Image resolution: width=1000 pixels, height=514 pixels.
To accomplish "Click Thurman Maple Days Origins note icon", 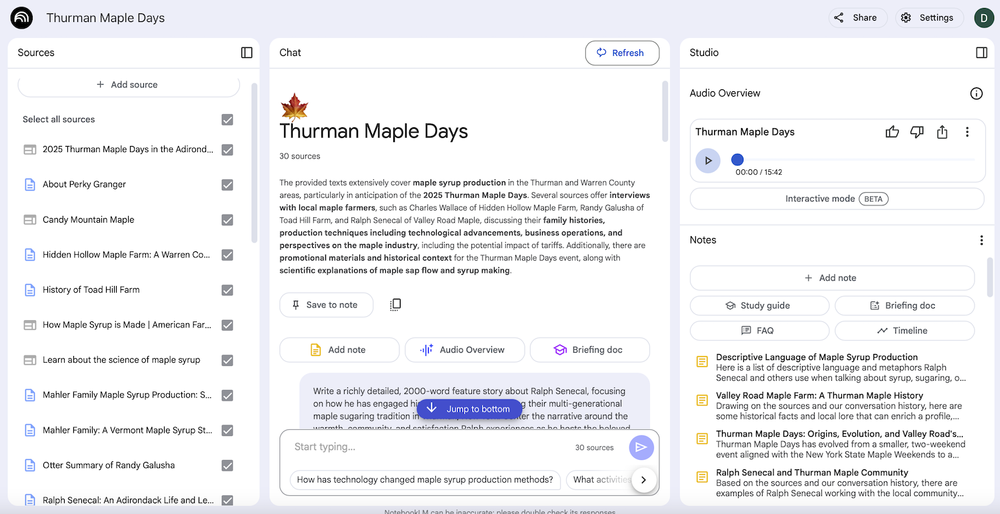I will point(702,439).
